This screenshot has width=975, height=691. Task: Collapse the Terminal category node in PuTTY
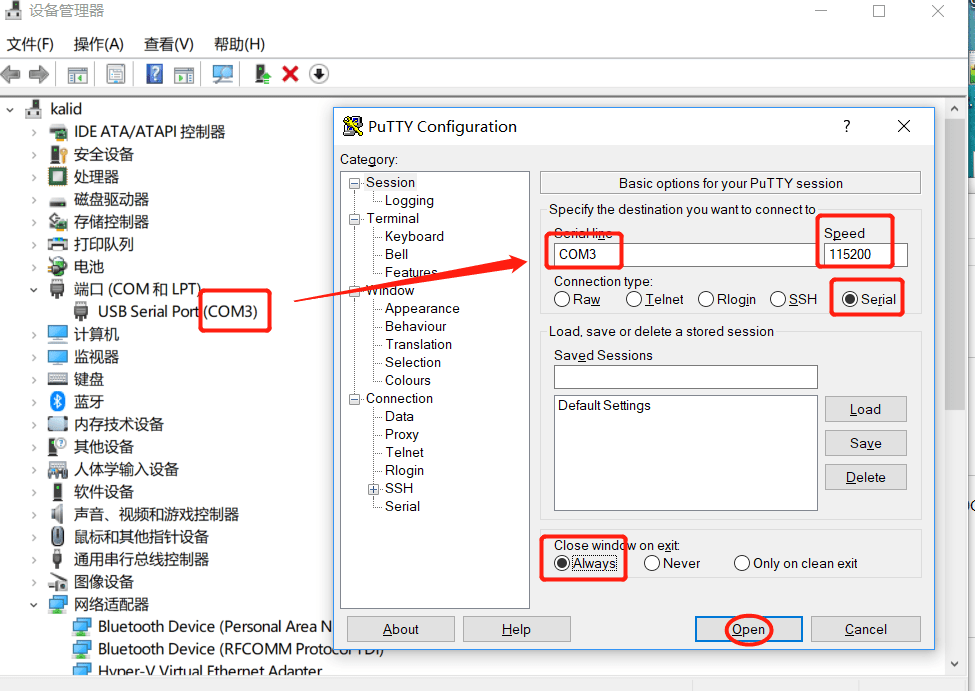[x=354, y=219]
